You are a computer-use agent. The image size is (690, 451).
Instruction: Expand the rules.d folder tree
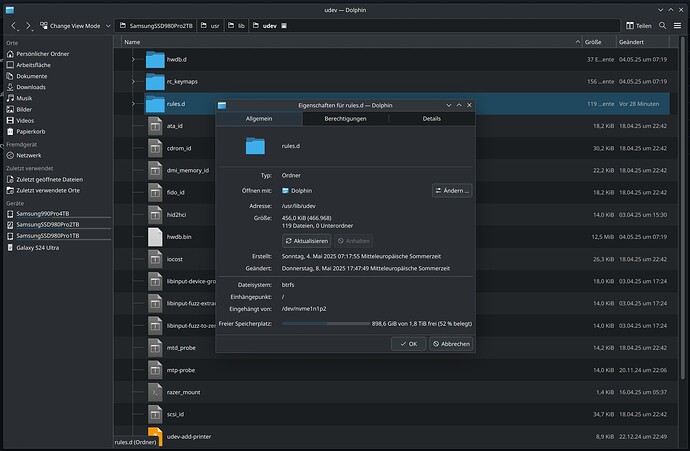[133, 104]
